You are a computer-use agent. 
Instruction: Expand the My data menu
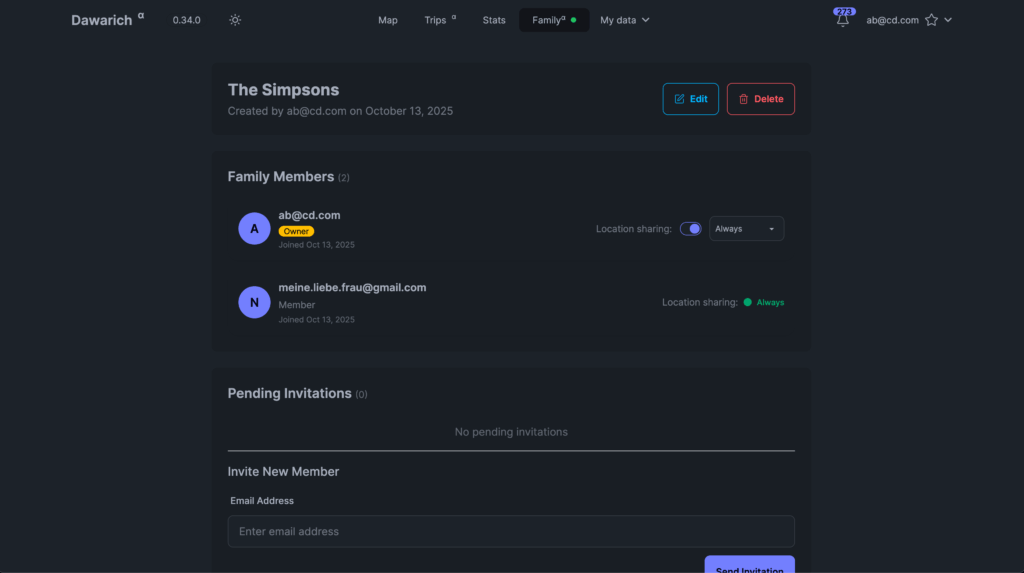click(625, 20)
